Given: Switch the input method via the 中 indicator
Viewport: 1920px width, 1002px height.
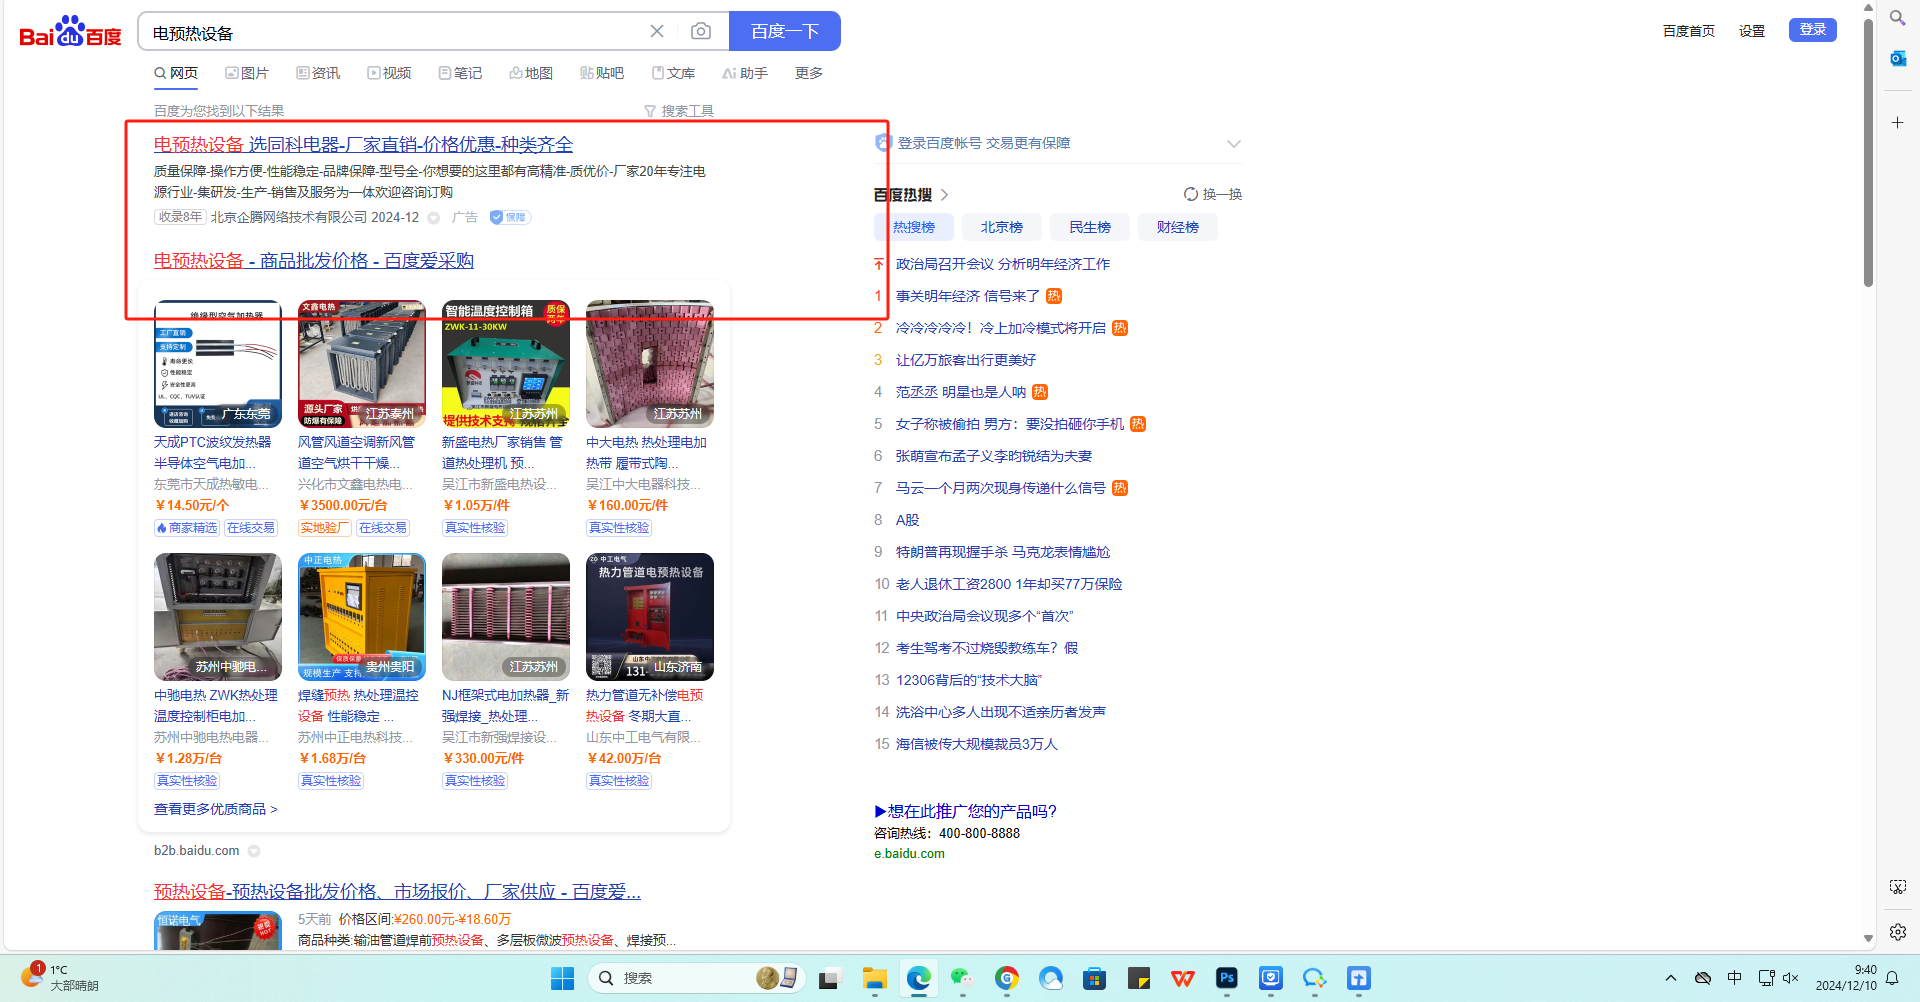Looking at the screenshot, I should pos(1735,978).
